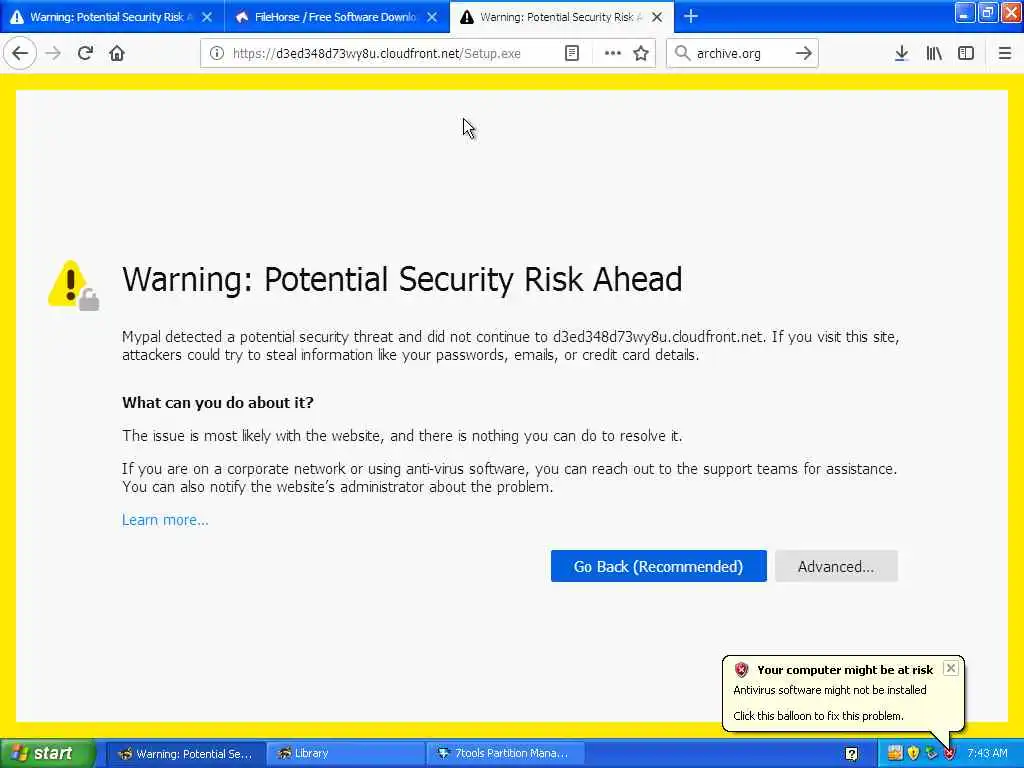This screenshot has height=768, width=1024.
Task: Open the Windows start menu
Action: 46,753
